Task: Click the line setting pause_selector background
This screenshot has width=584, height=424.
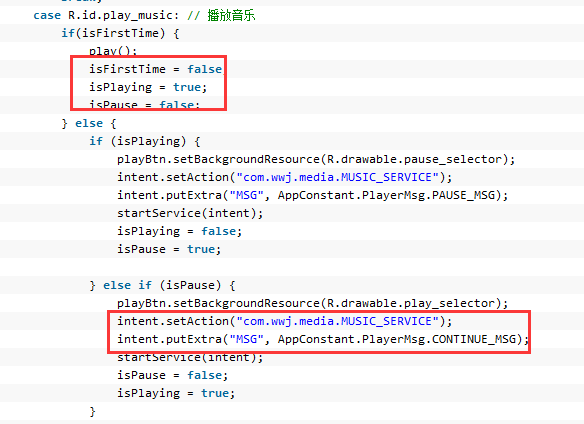Action: pos(316,159)
